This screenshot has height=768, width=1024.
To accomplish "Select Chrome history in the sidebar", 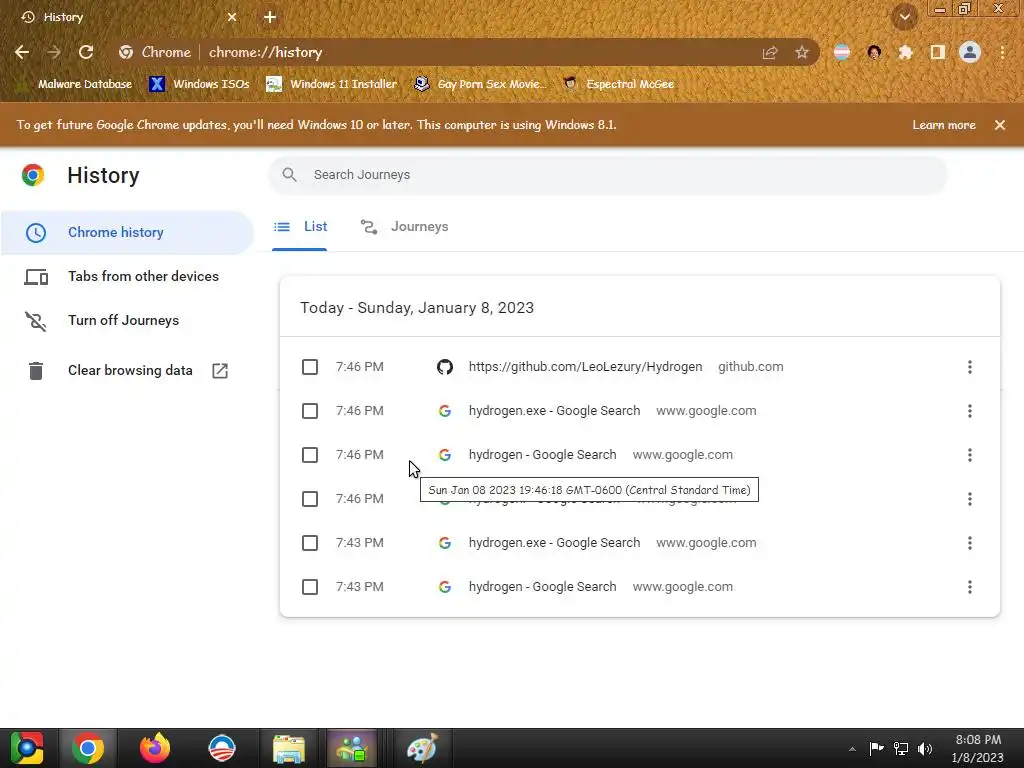I will pyautogui.click(x=127, y=232).
